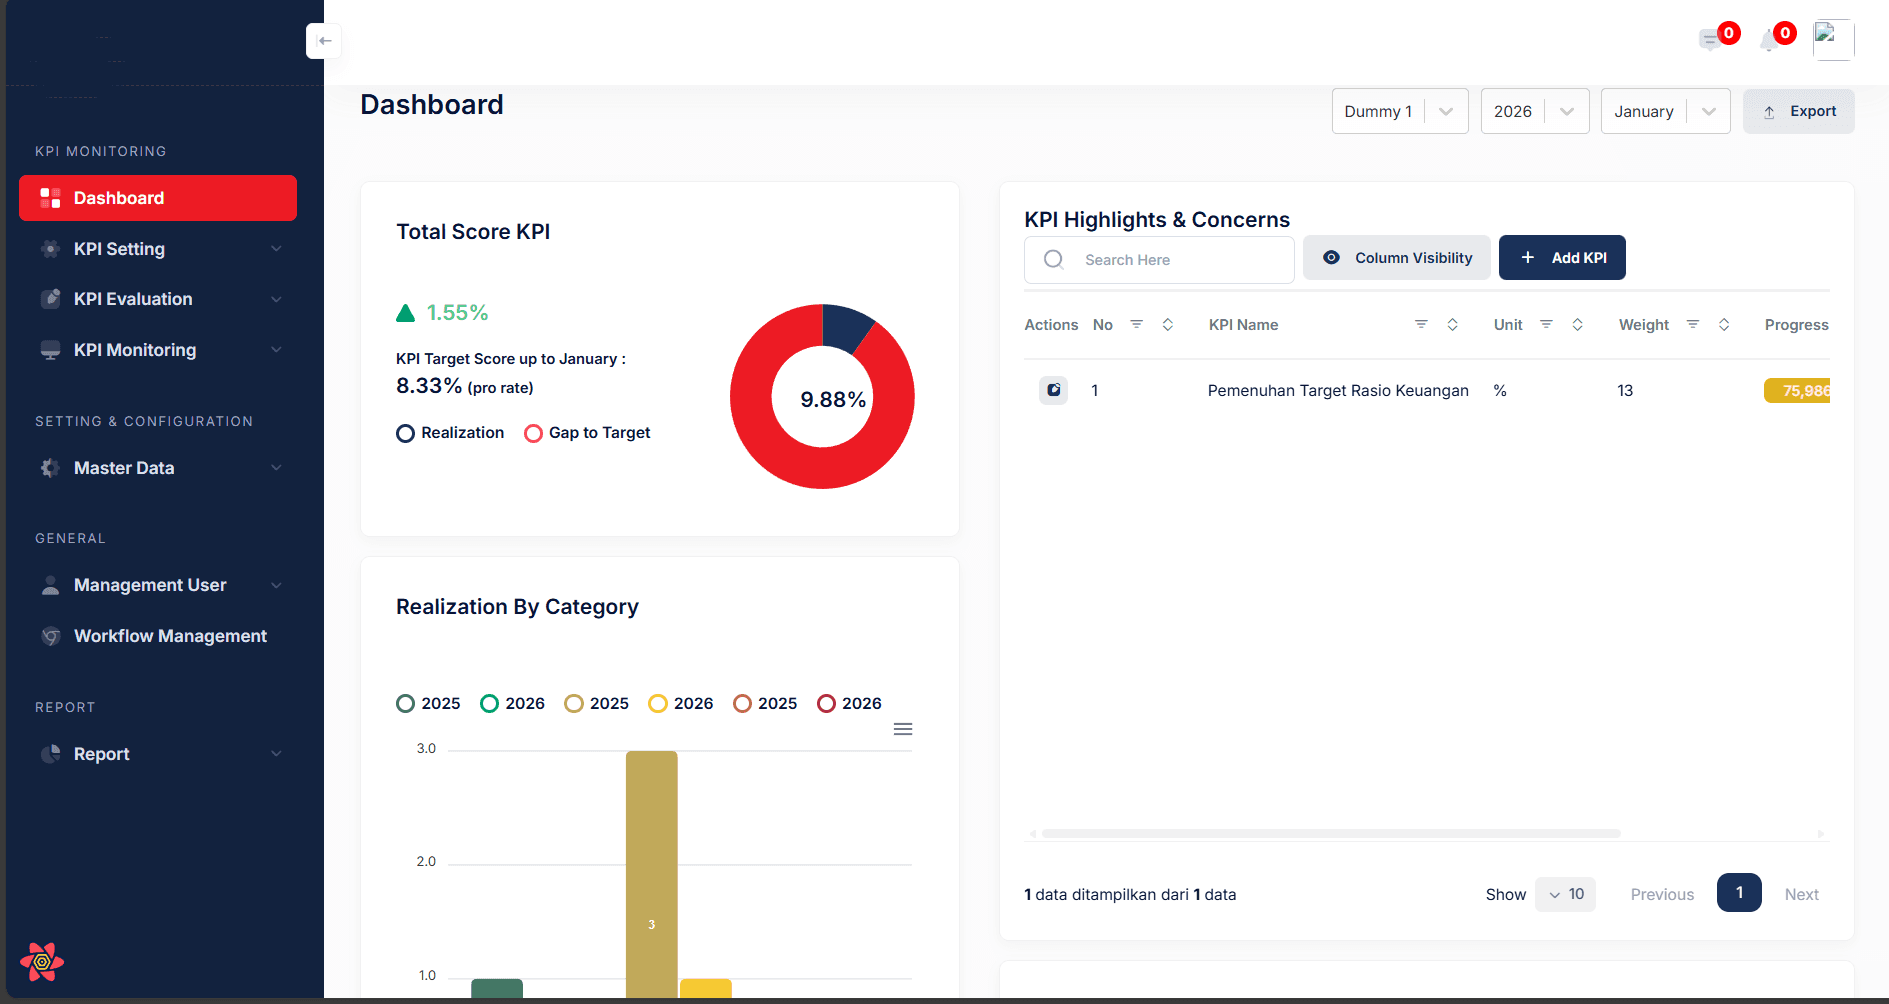Image resolution: width=1889 pixels, height=1004 pixels.
Task: Select the Dashboard icon in the sidebar
Action: (51, 198)
